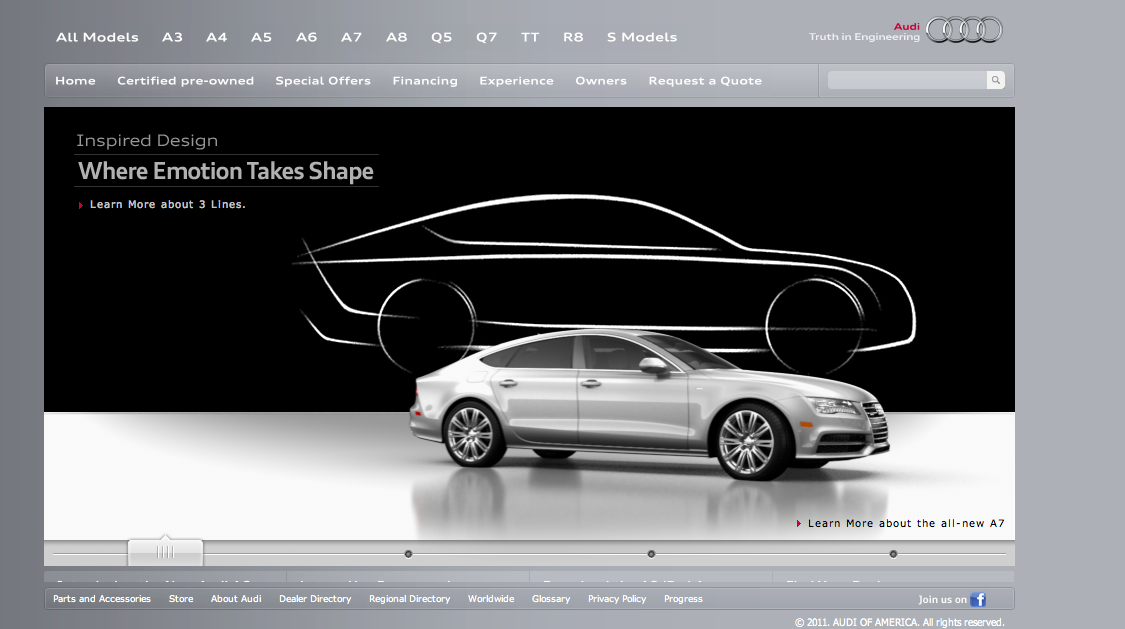Click the Audi four rings logo
The image size is (1125, 629).
[x=964, y=30]
